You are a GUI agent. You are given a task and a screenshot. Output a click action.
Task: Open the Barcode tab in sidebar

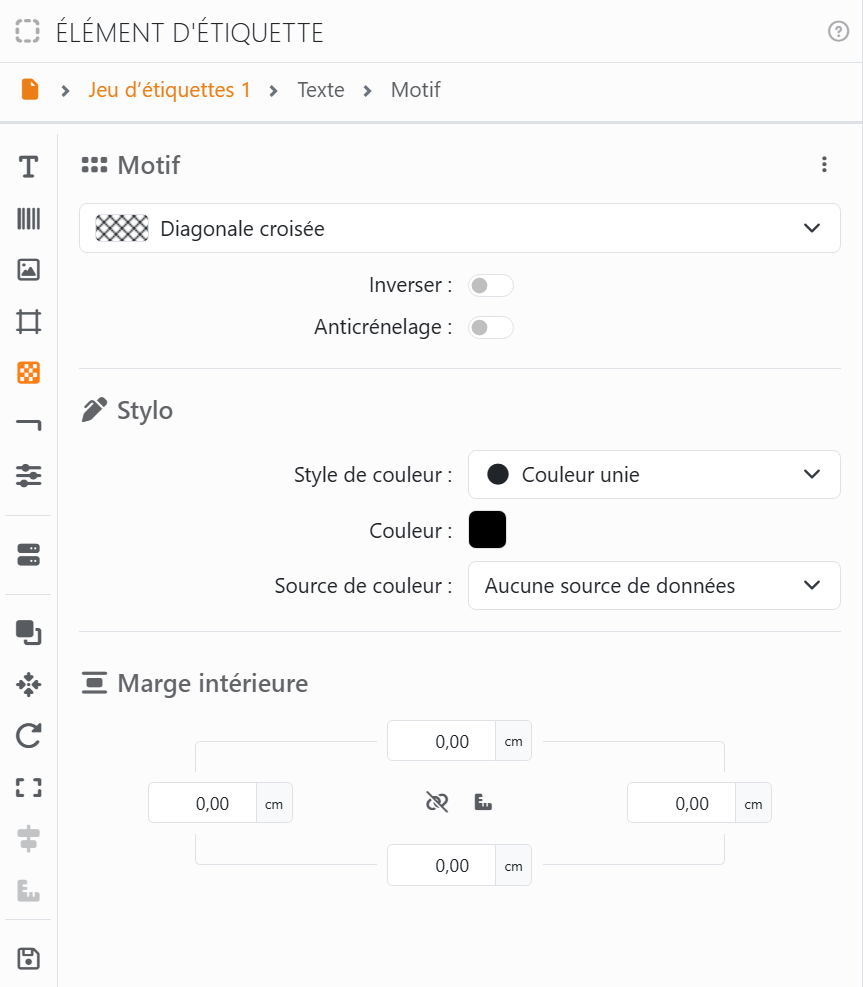28,218
